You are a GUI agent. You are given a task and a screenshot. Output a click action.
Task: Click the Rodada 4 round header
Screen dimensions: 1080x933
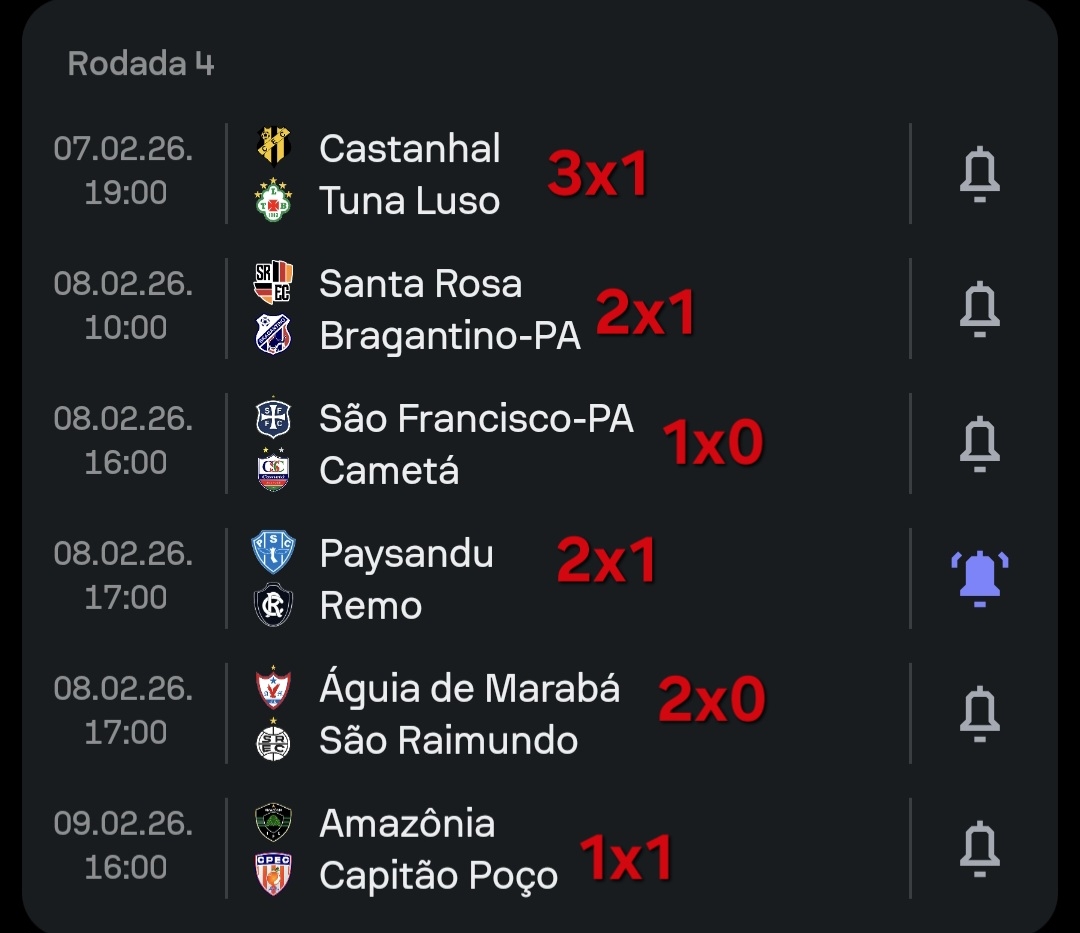141,64
